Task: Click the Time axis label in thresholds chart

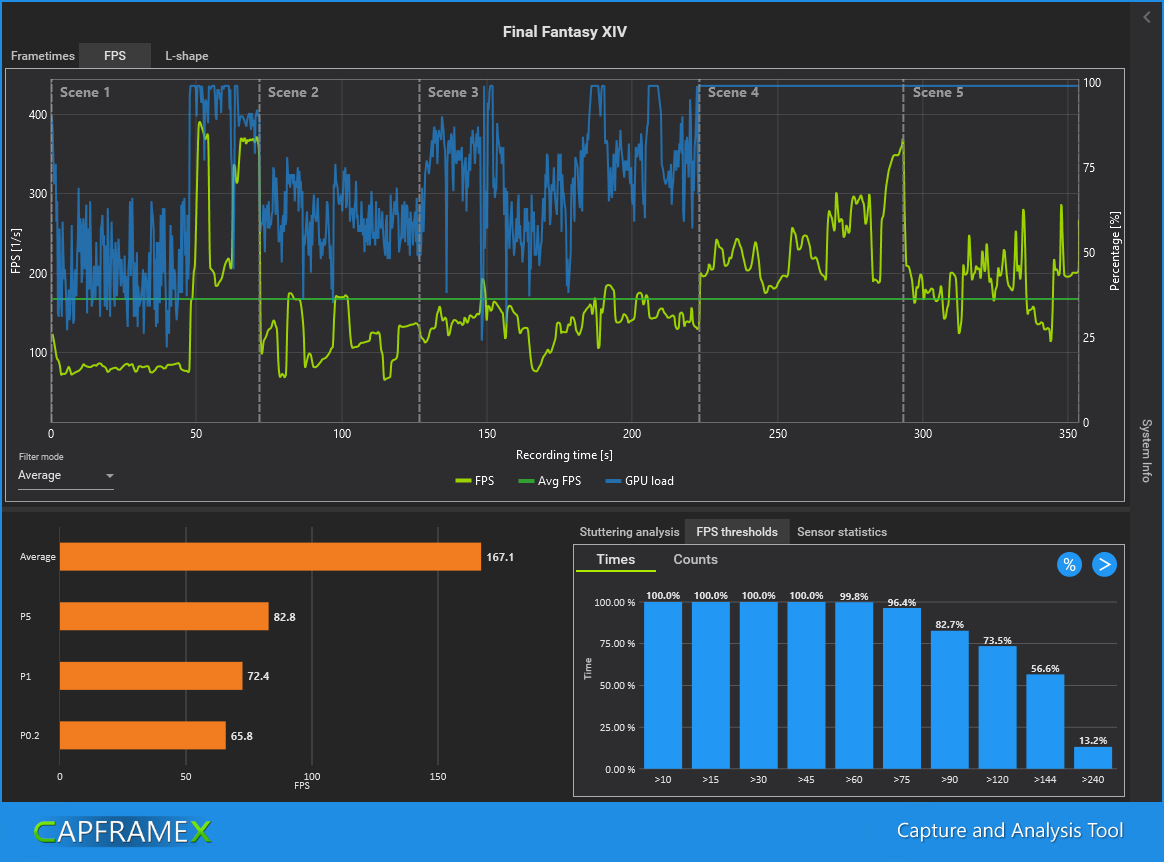Action: click(588, 668)
